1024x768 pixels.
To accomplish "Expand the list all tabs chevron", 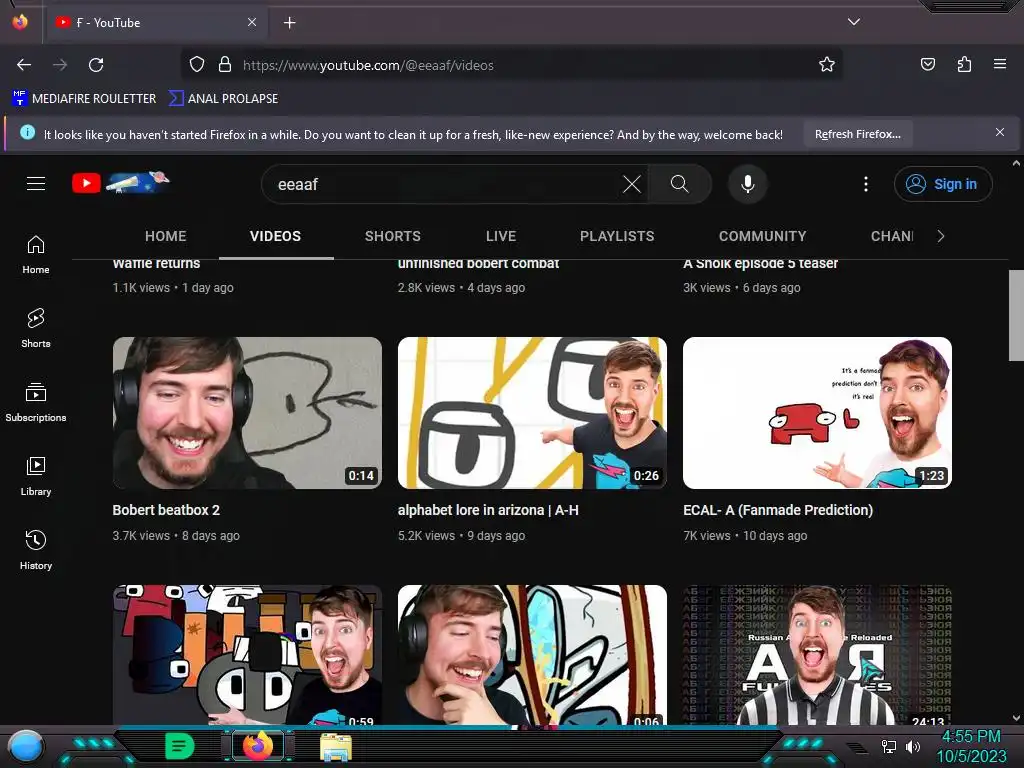I will pos(854,22).
